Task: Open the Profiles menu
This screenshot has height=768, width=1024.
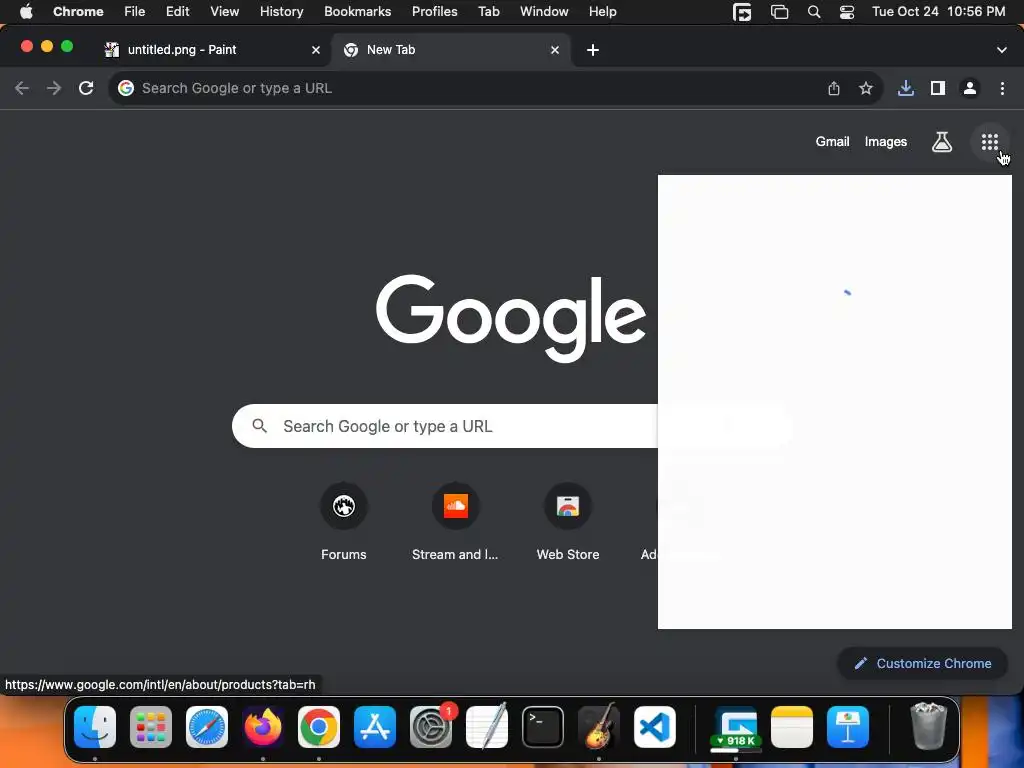Action: (434, 12)
